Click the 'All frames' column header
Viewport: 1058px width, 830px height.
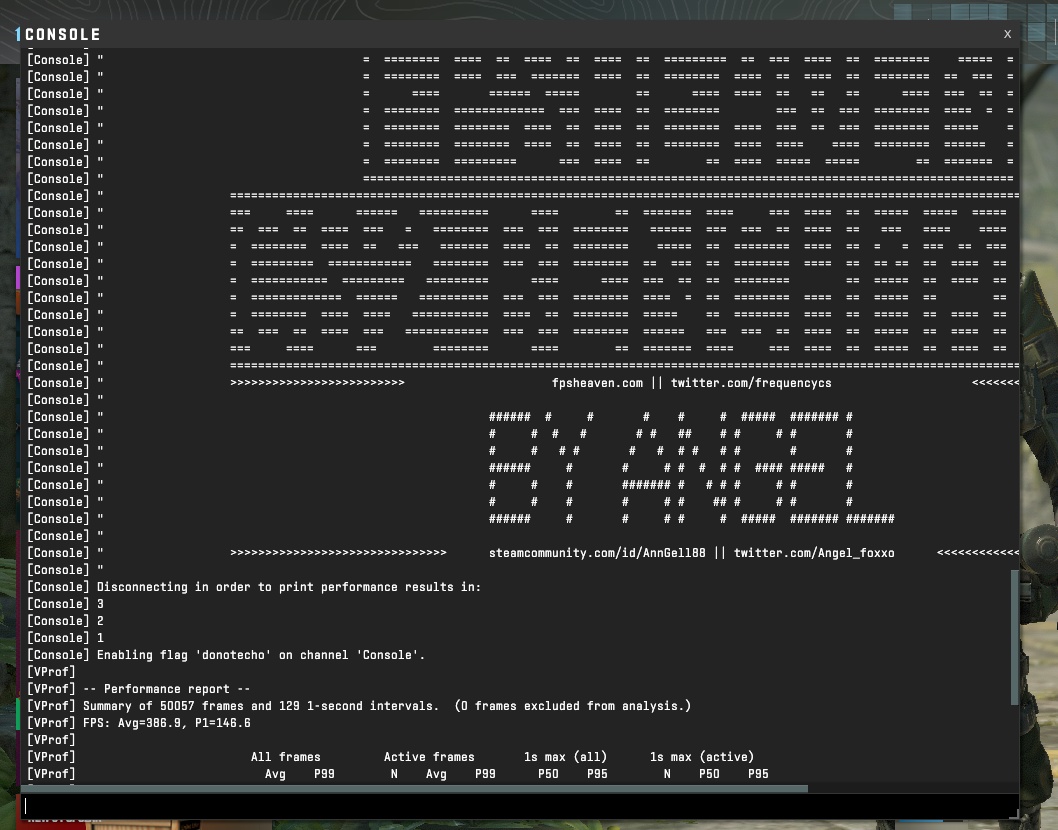click(x=286, y=757)
